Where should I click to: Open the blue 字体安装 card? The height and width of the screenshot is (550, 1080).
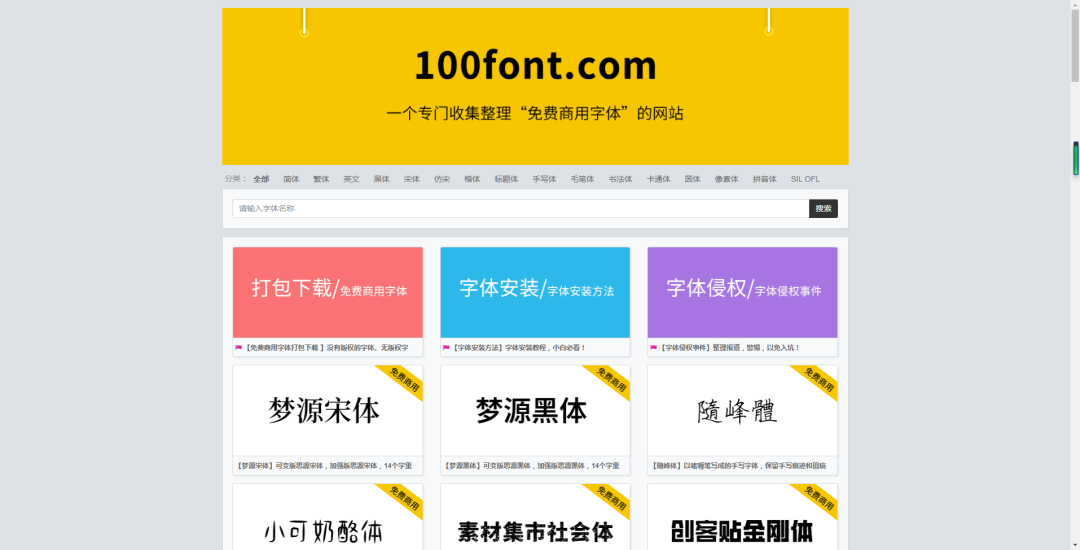pos(535,293)
